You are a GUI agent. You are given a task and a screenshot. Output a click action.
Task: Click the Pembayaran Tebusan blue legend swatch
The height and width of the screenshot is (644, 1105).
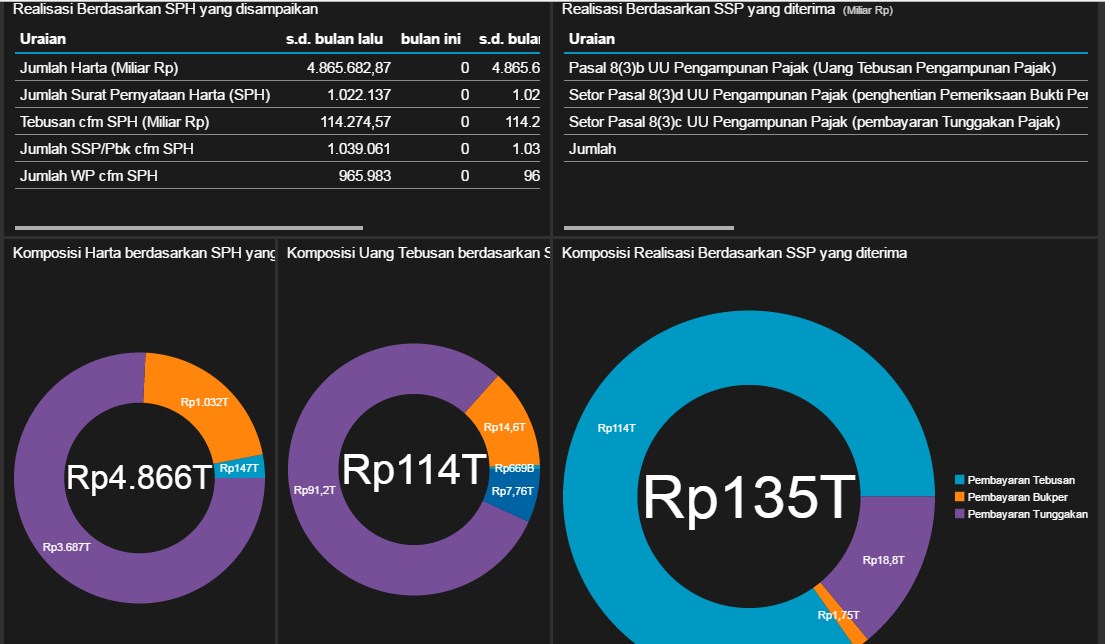coord(959,480)
